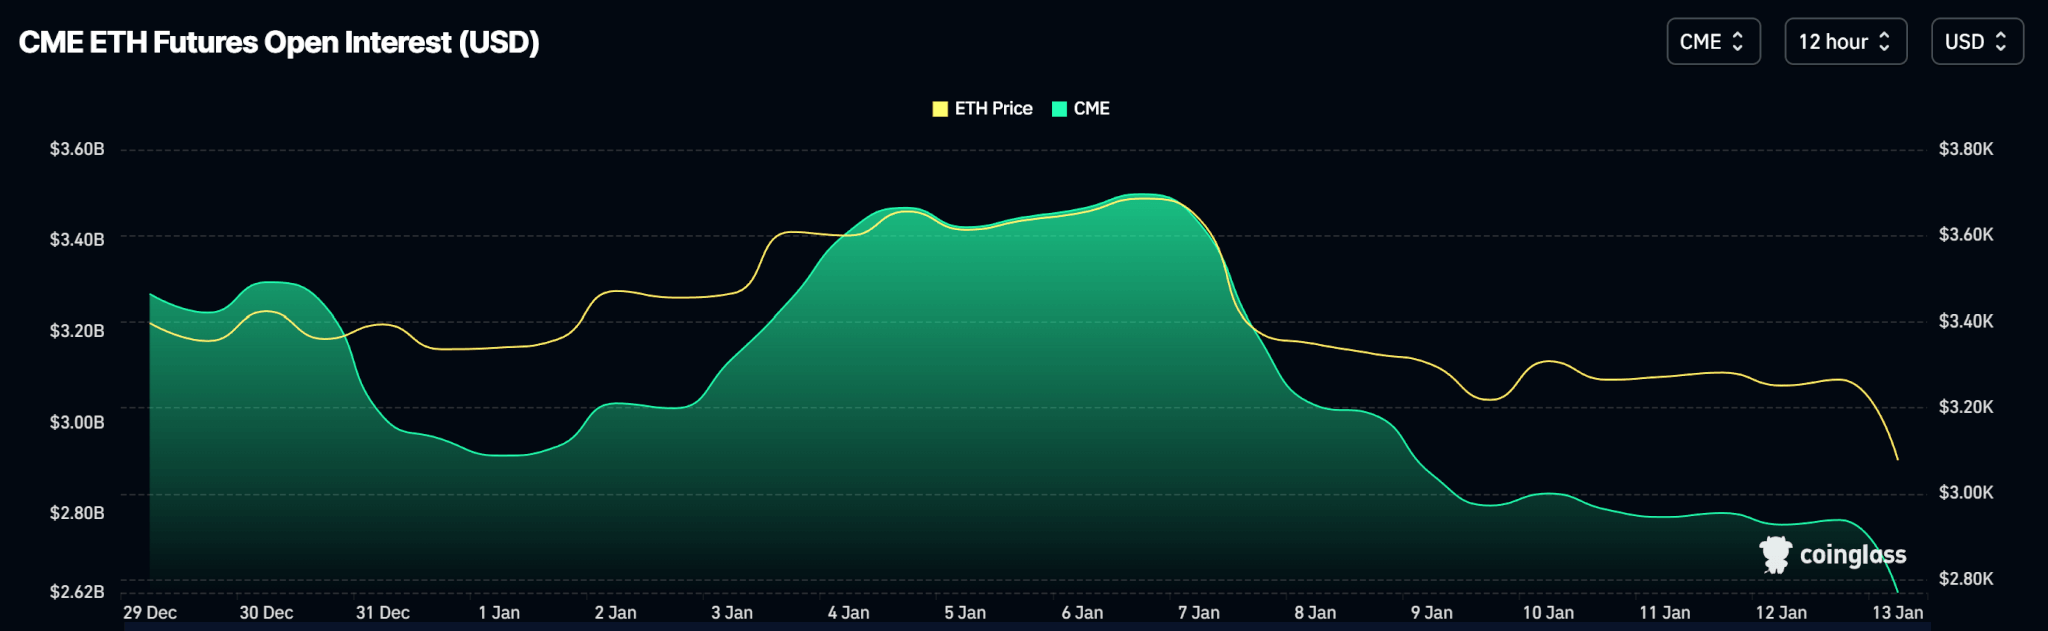The height and width of the screenshot is (631, 2048).
Task: Select the 4 Jan date on x-axis
Action: point(848,613)
